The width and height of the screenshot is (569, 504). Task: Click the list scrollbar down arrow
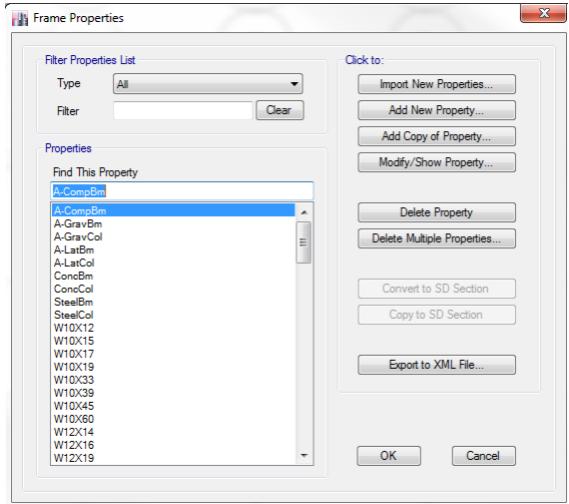pos(304,455)
